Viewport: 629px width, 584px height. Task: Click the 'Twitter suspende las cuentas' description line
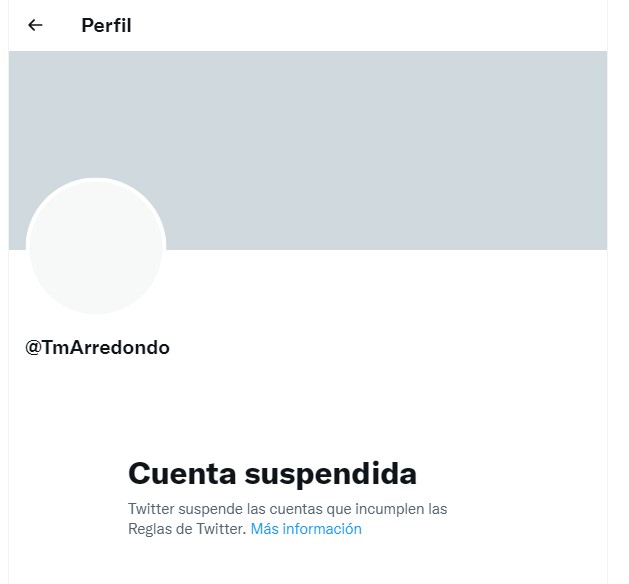pyautogui.click(x=288, y=509)
